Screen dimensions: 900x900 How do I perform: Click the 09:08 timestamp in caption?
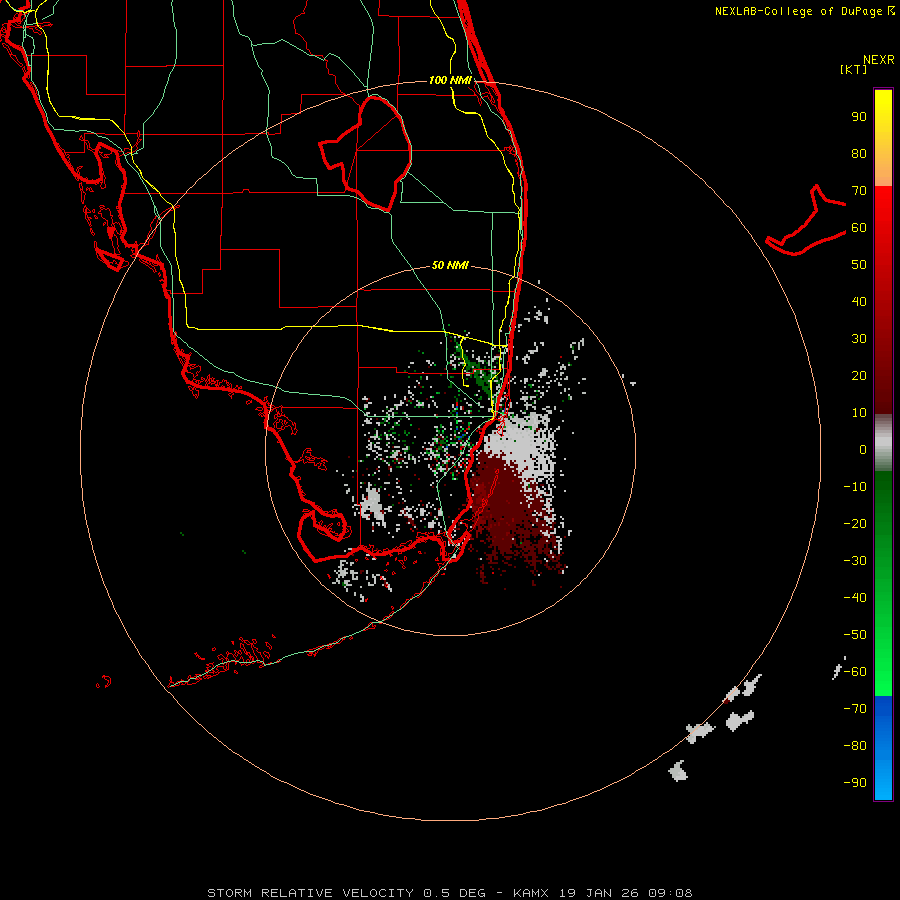click(x=670, y=893)
